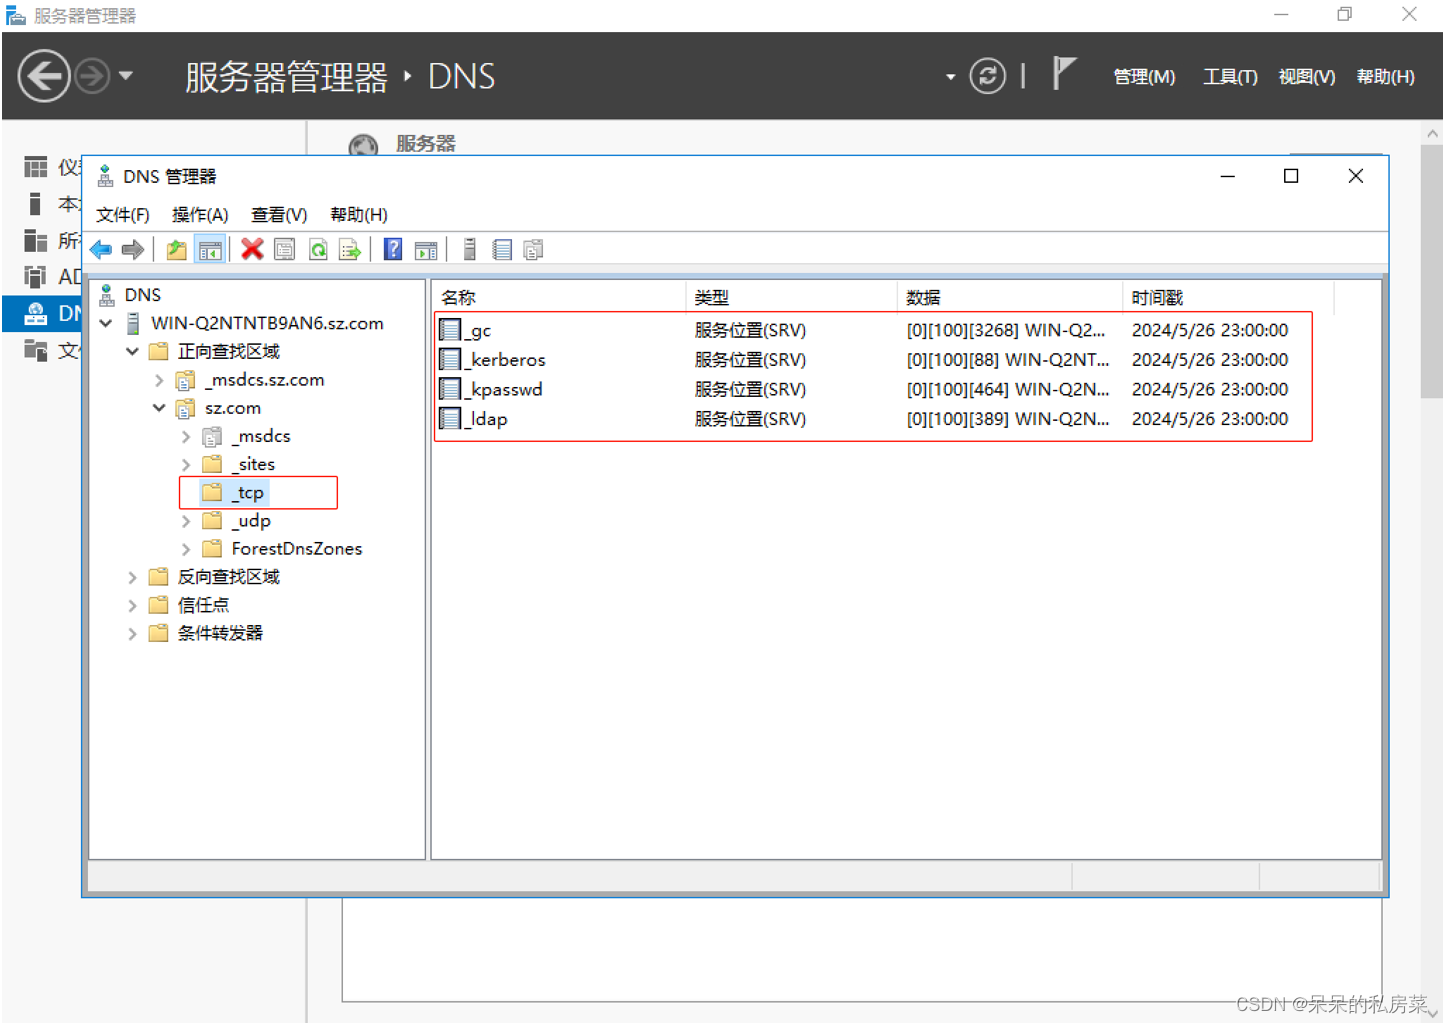Screen dimensions: 1443x1023
Task: Open 帮助(H) menu in Server Manager header
Action: [x=1385, y=77]
